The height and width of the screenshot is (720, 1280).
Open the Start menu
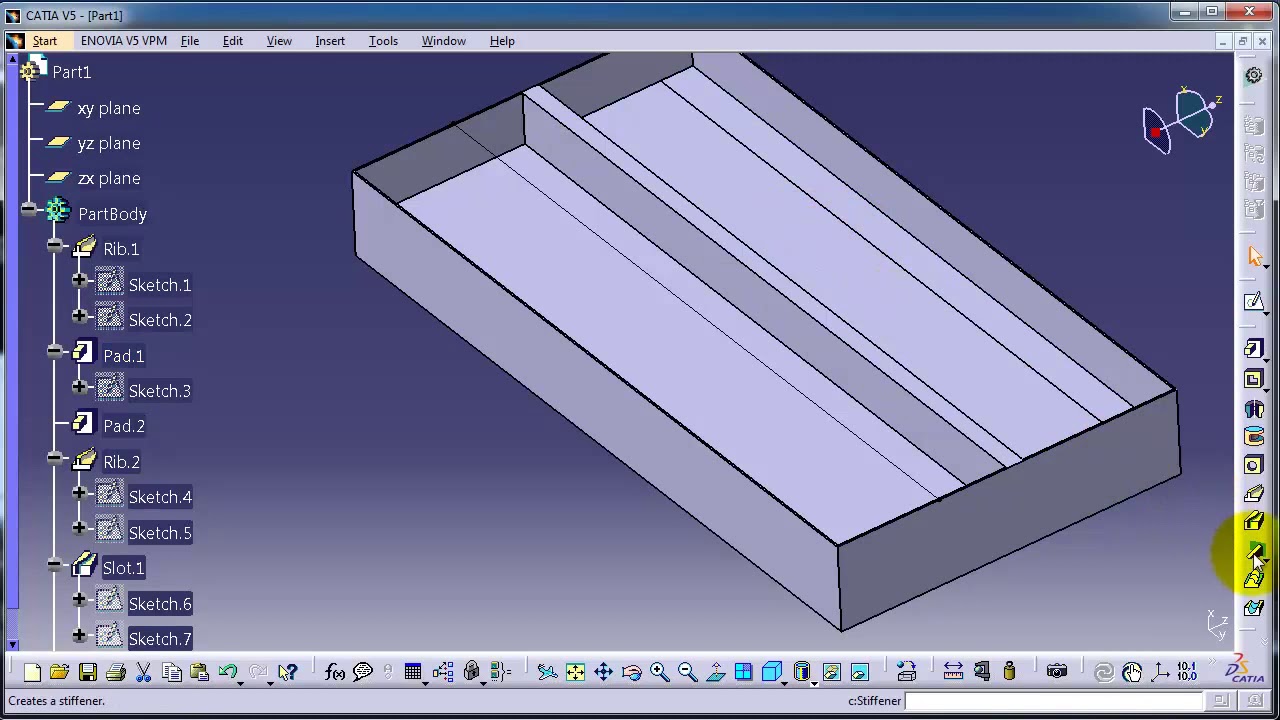tap(45, 41)
